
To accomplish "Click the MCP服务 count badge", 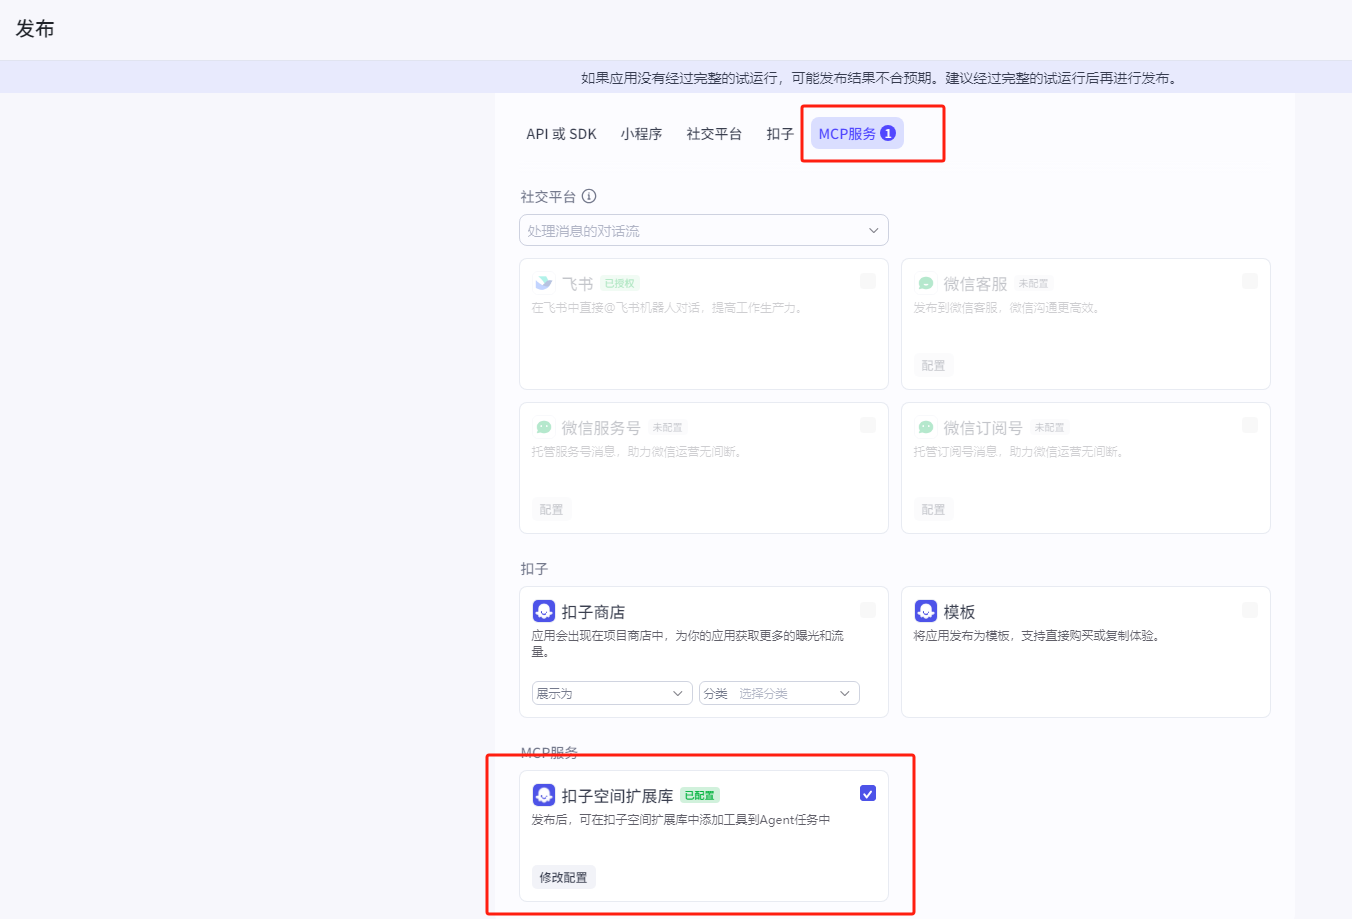I will (x=888, y=133).
